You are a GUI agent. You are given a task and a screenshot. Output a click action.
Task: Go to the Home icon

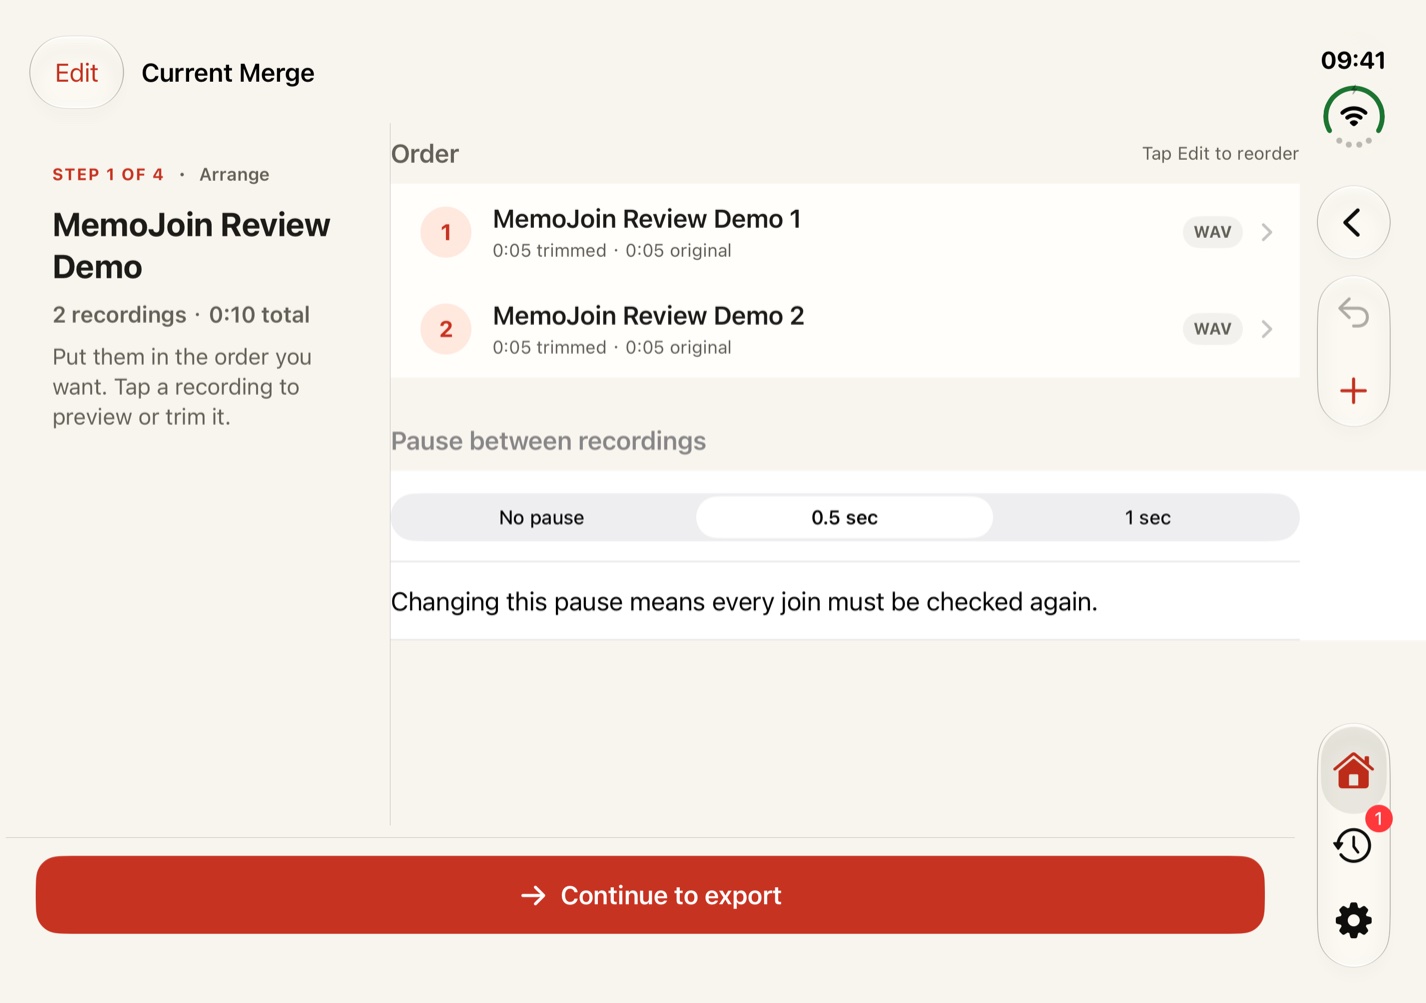[1353, 770]
